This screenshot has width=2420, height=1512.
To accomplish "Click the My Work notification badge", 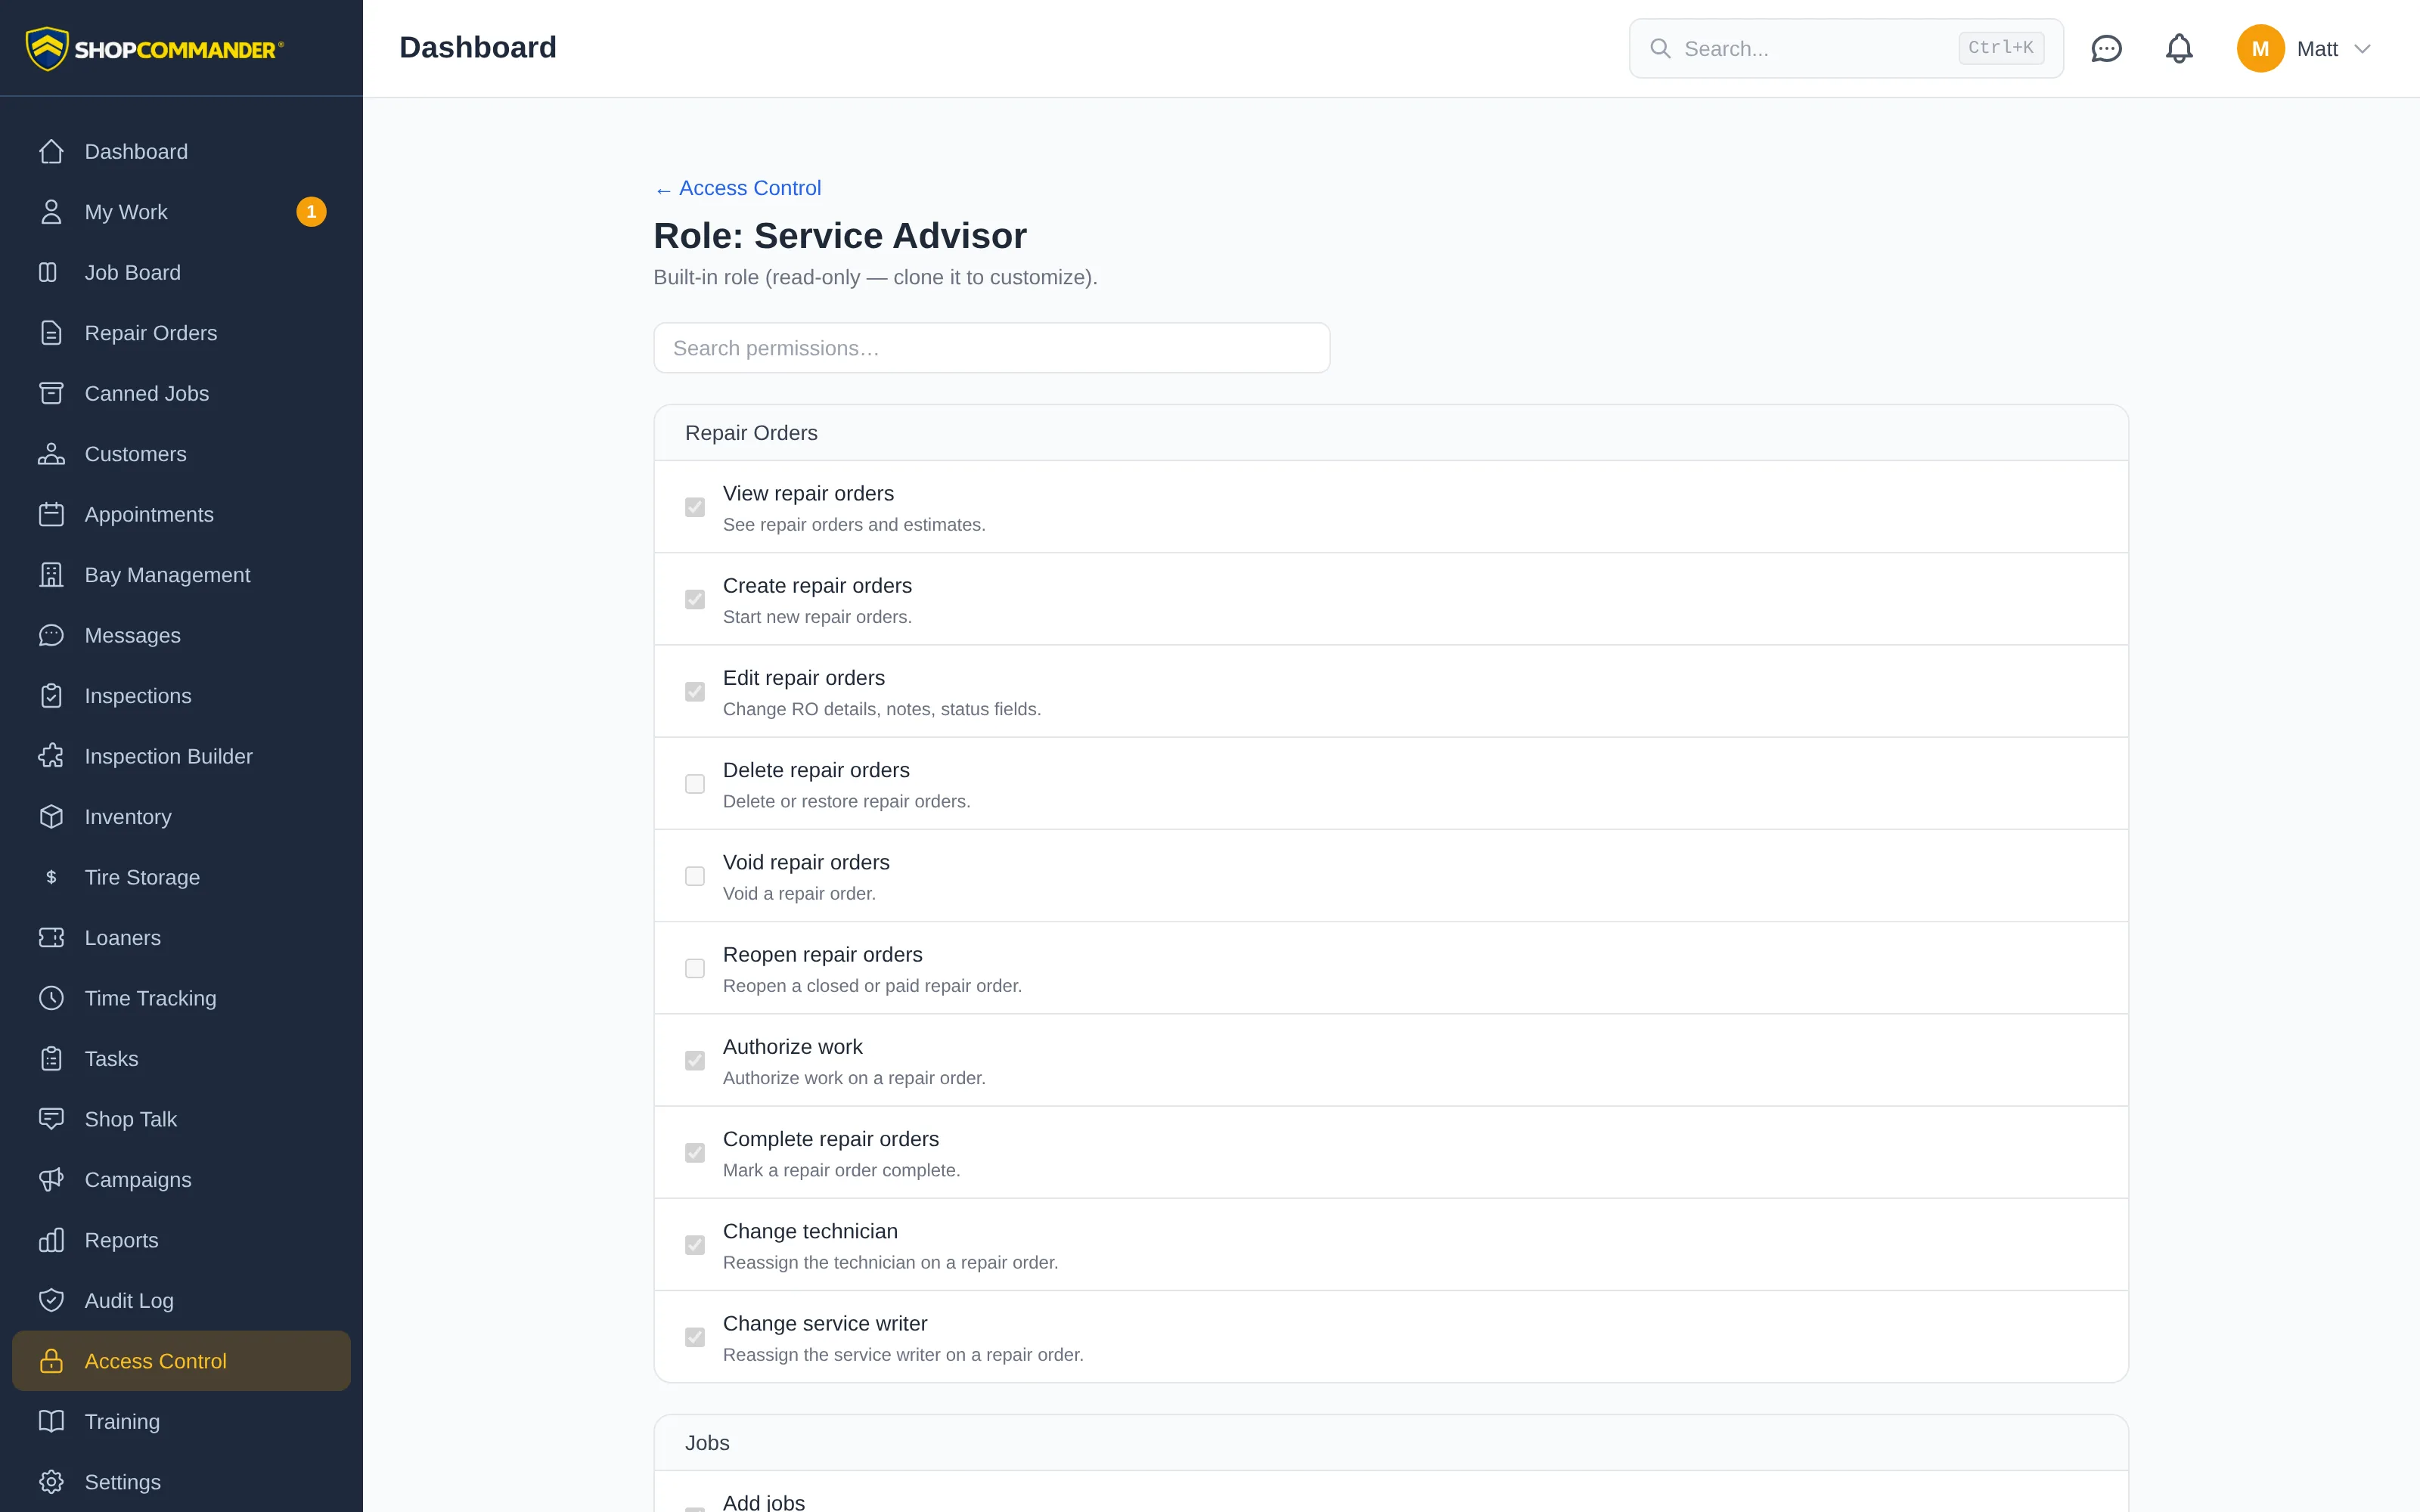I will pos(311,212).
